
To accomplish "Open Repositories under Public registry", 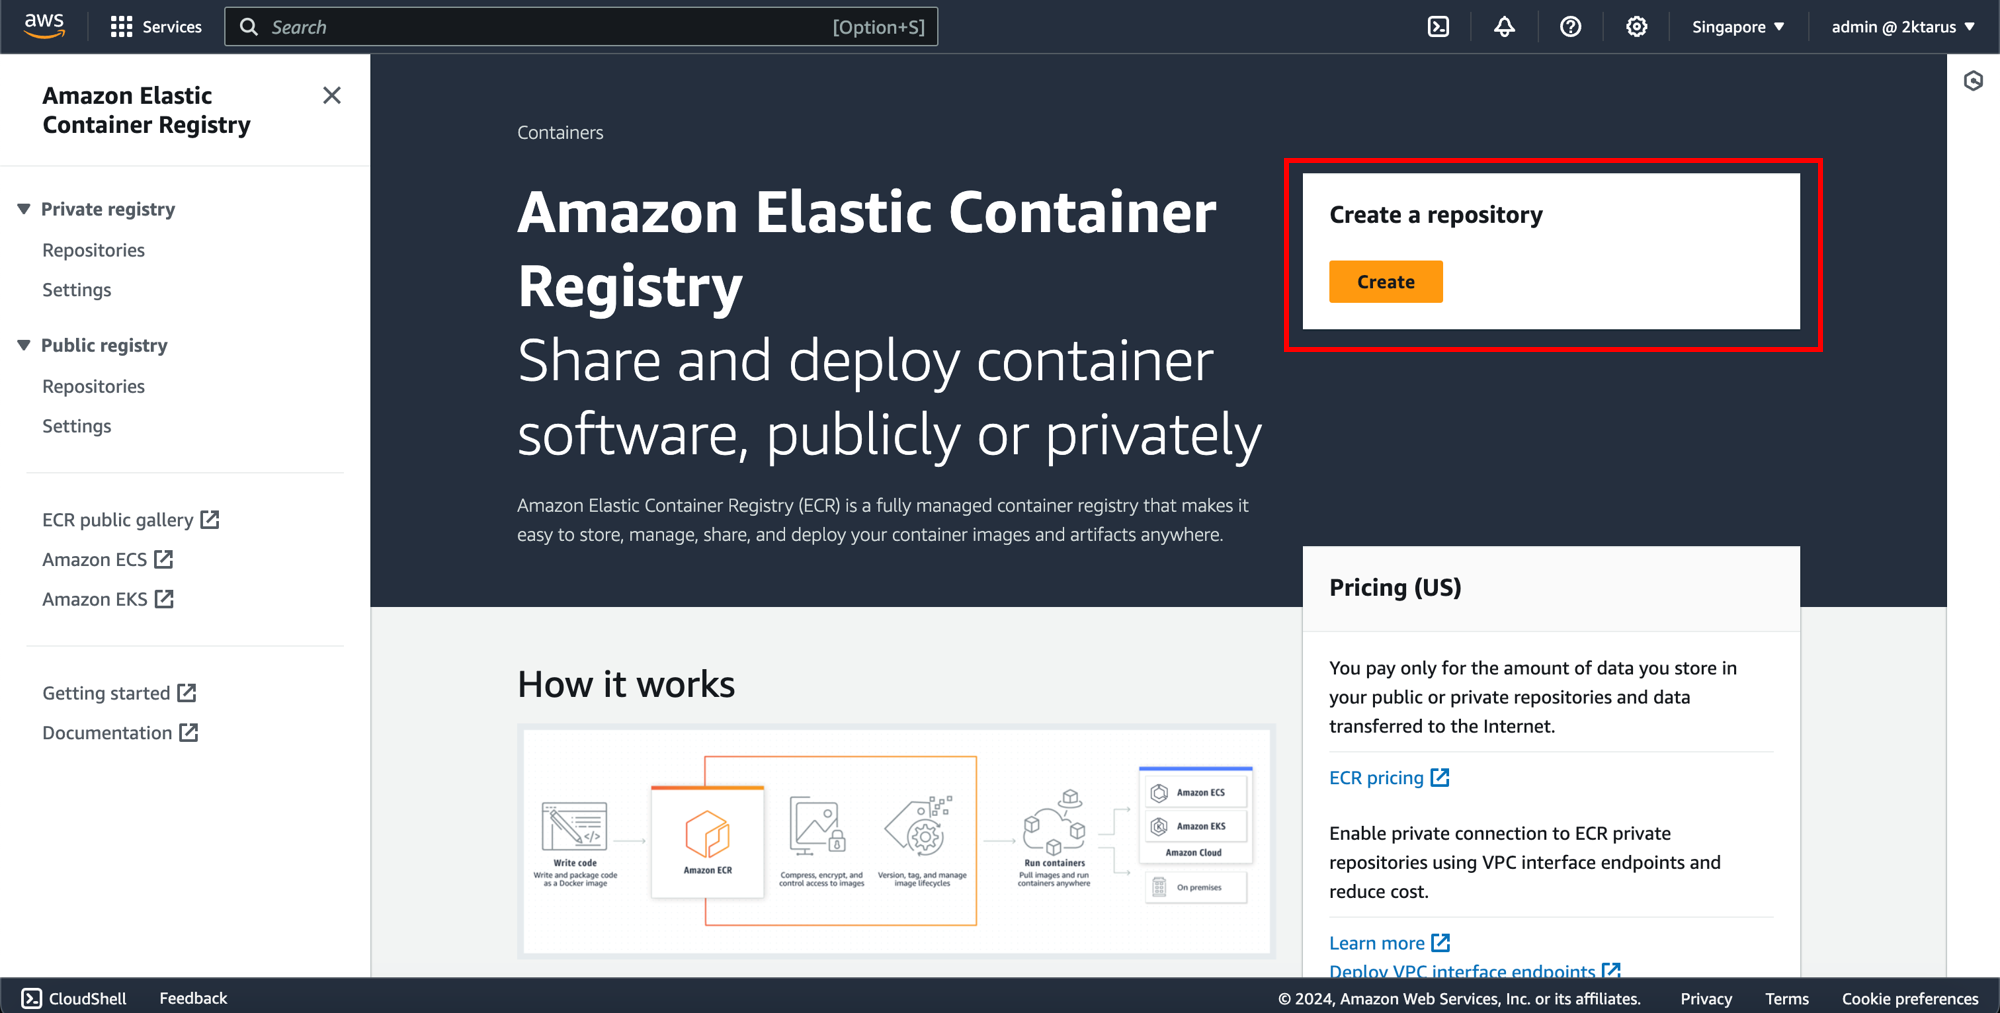I will pyautogui.click(x=93, y=386).
